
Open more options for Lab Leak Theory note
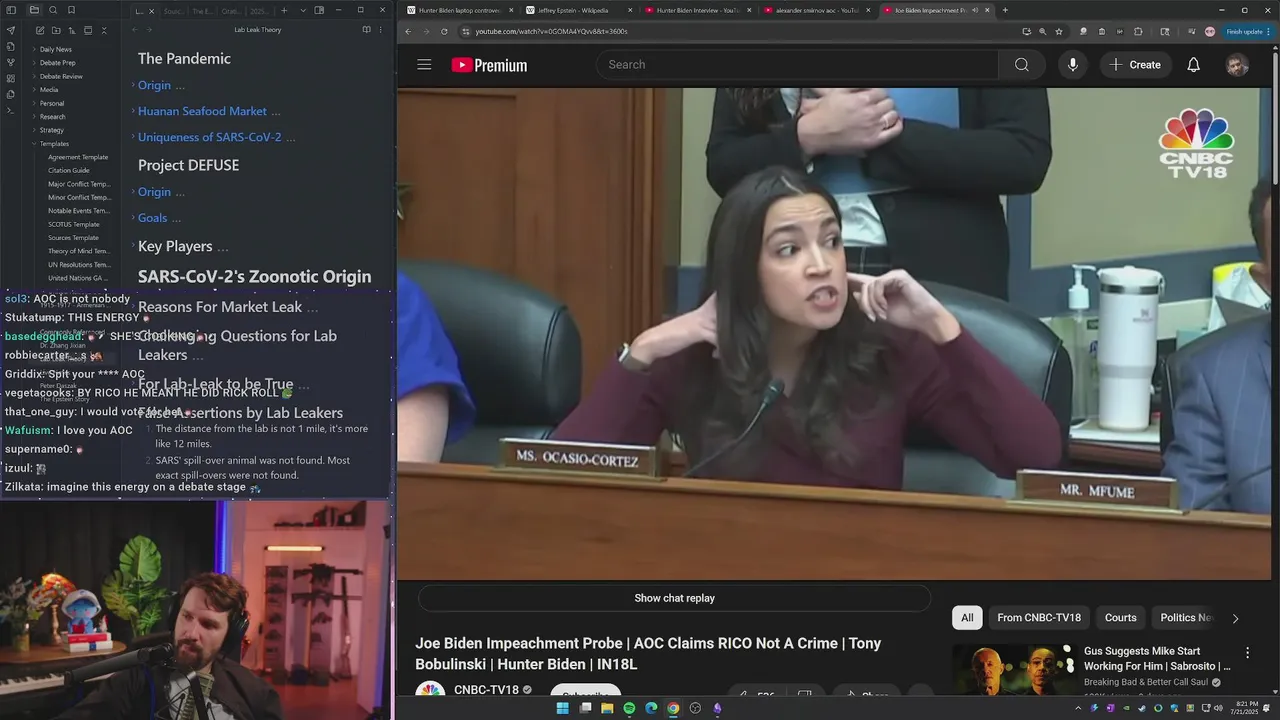coord(381,30)
